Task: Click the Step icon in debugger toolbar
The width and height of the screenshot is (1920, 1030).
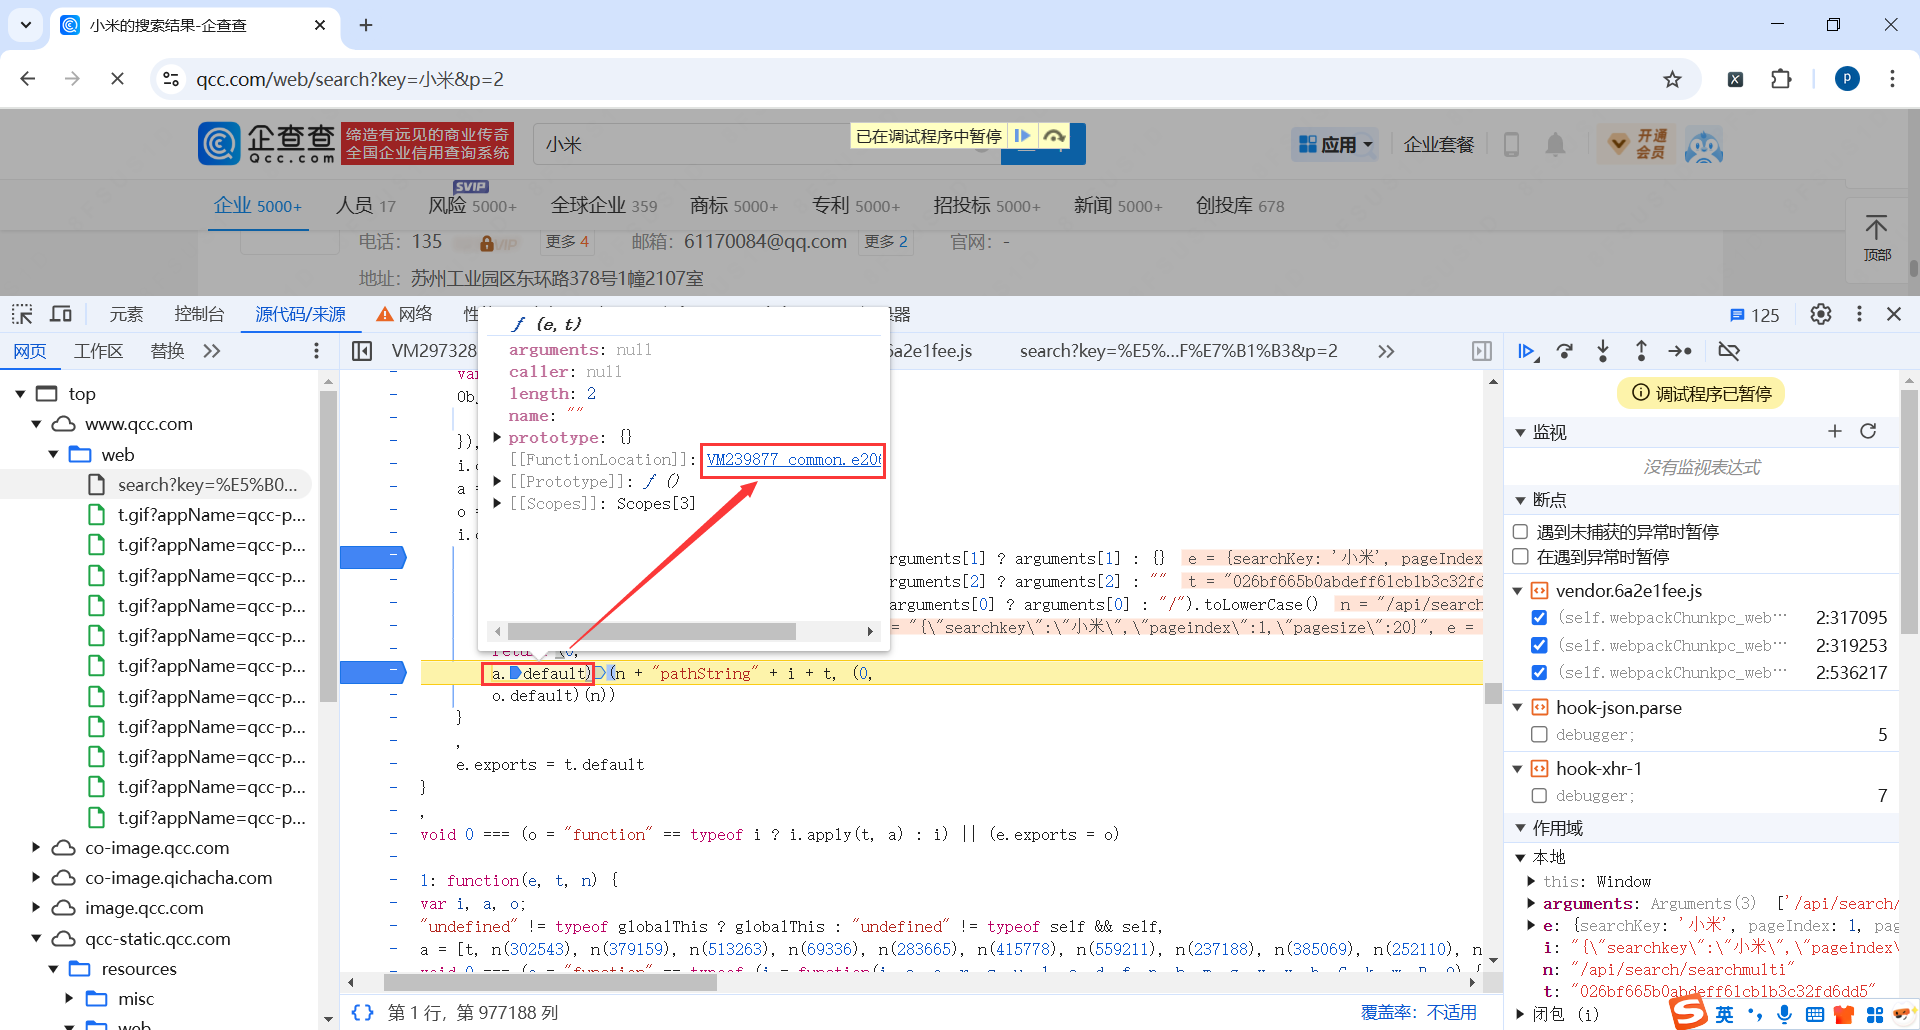Action: point(1680,351)
